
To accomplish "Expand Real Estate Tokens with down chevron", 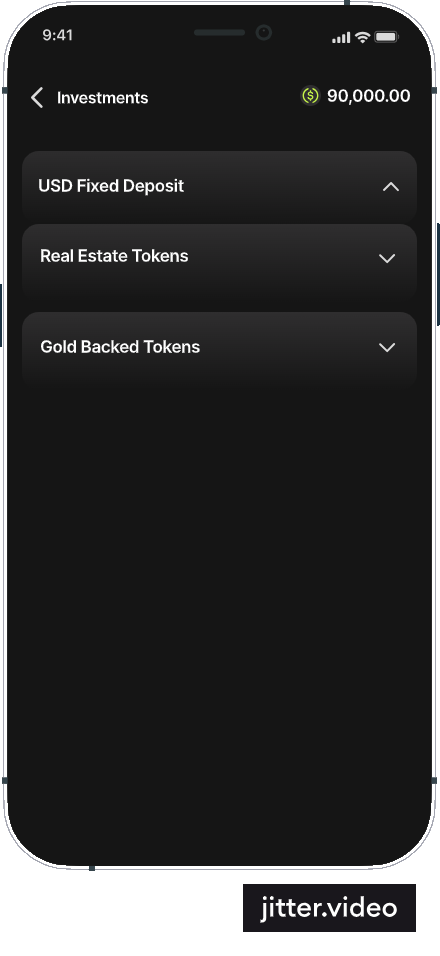I will pyautogui.click(x=387, y=259).
